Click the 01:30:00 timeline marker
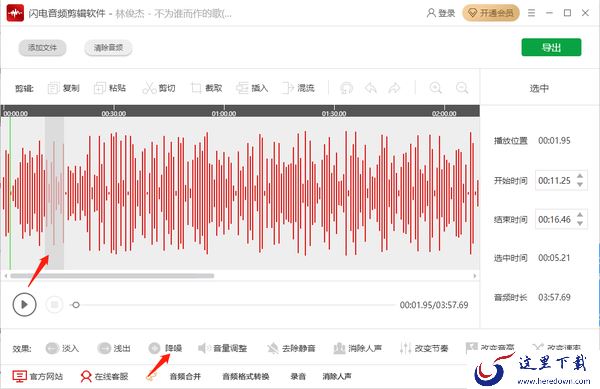 click(x=334, y=113)
